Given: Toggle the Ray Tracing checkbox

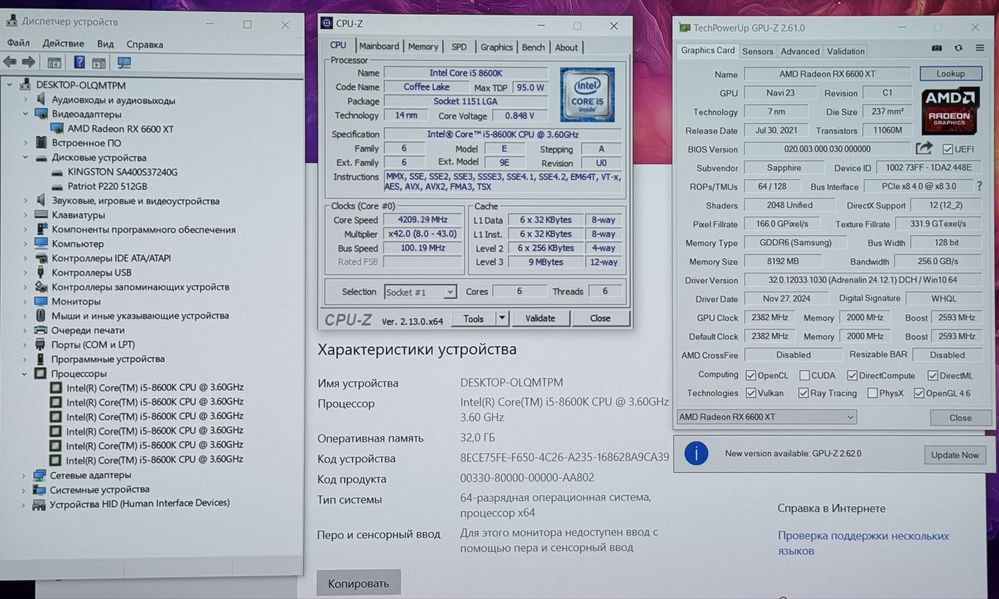Looking at the screenshot, I should click(x=803, y=393).
